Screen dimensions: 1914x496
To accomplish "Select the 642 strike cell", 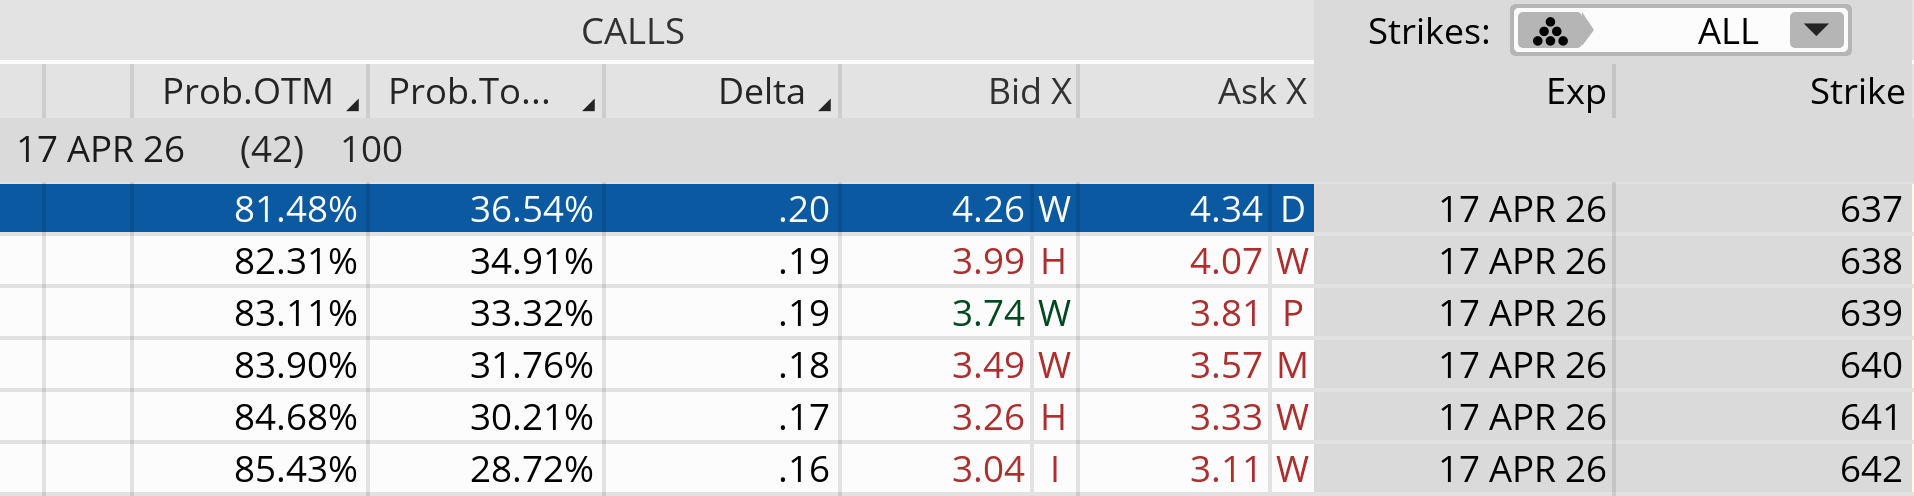I will pos(1870,469).
